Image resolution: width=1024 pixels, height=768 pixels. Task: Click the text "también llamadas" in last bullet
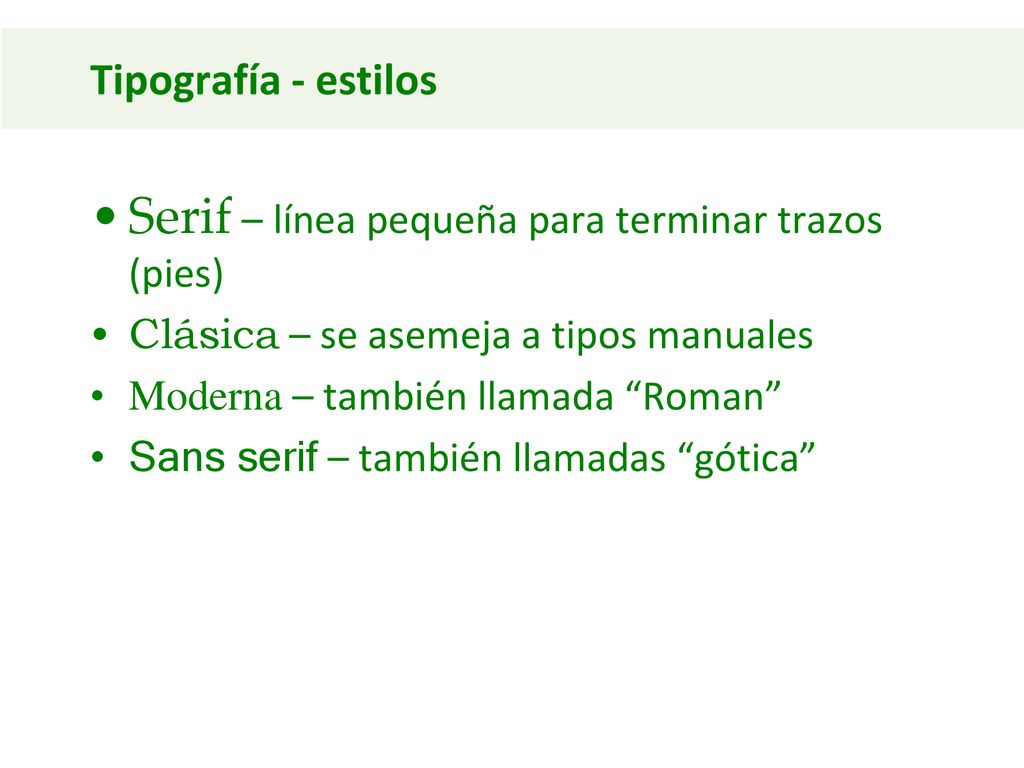coord(512,457)
